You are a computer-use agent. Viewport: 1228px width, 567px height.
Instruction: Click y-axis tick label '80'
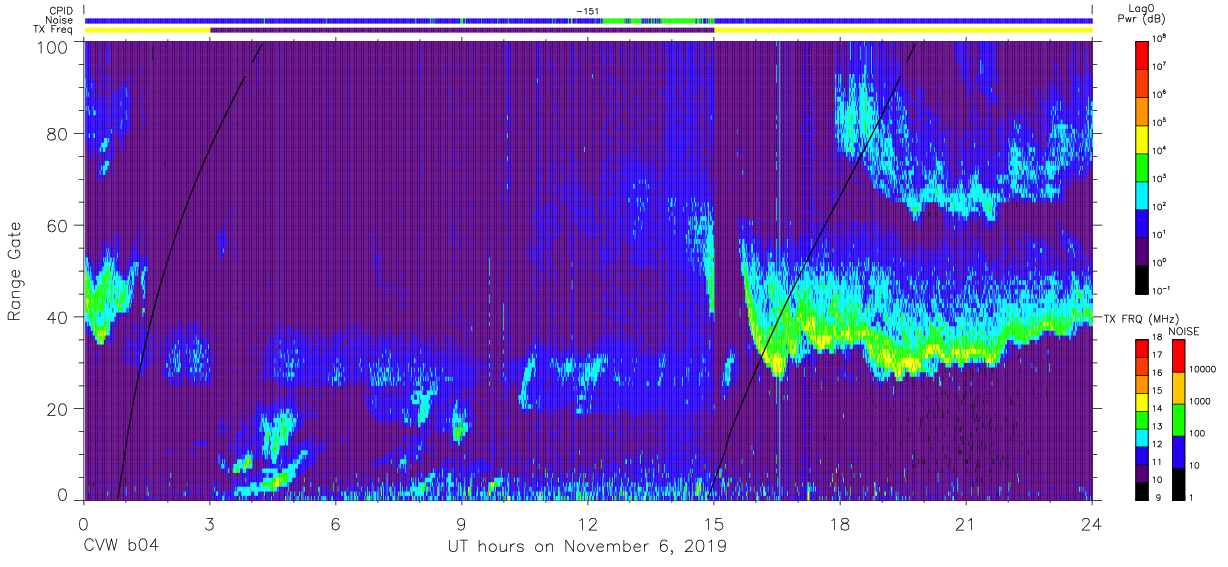tap(58, 134)
